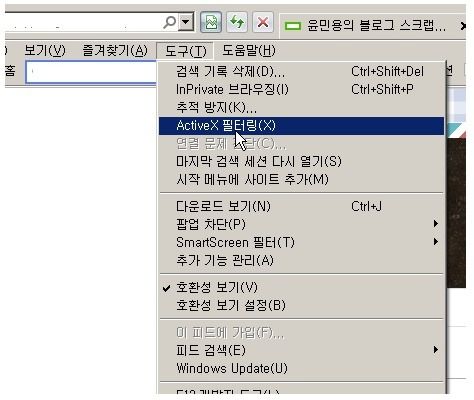Image resolution: width=474 pixels, height=400 pixels.
Task: Uncheck 호환성 보기(V) option
Action: [301, 287]
